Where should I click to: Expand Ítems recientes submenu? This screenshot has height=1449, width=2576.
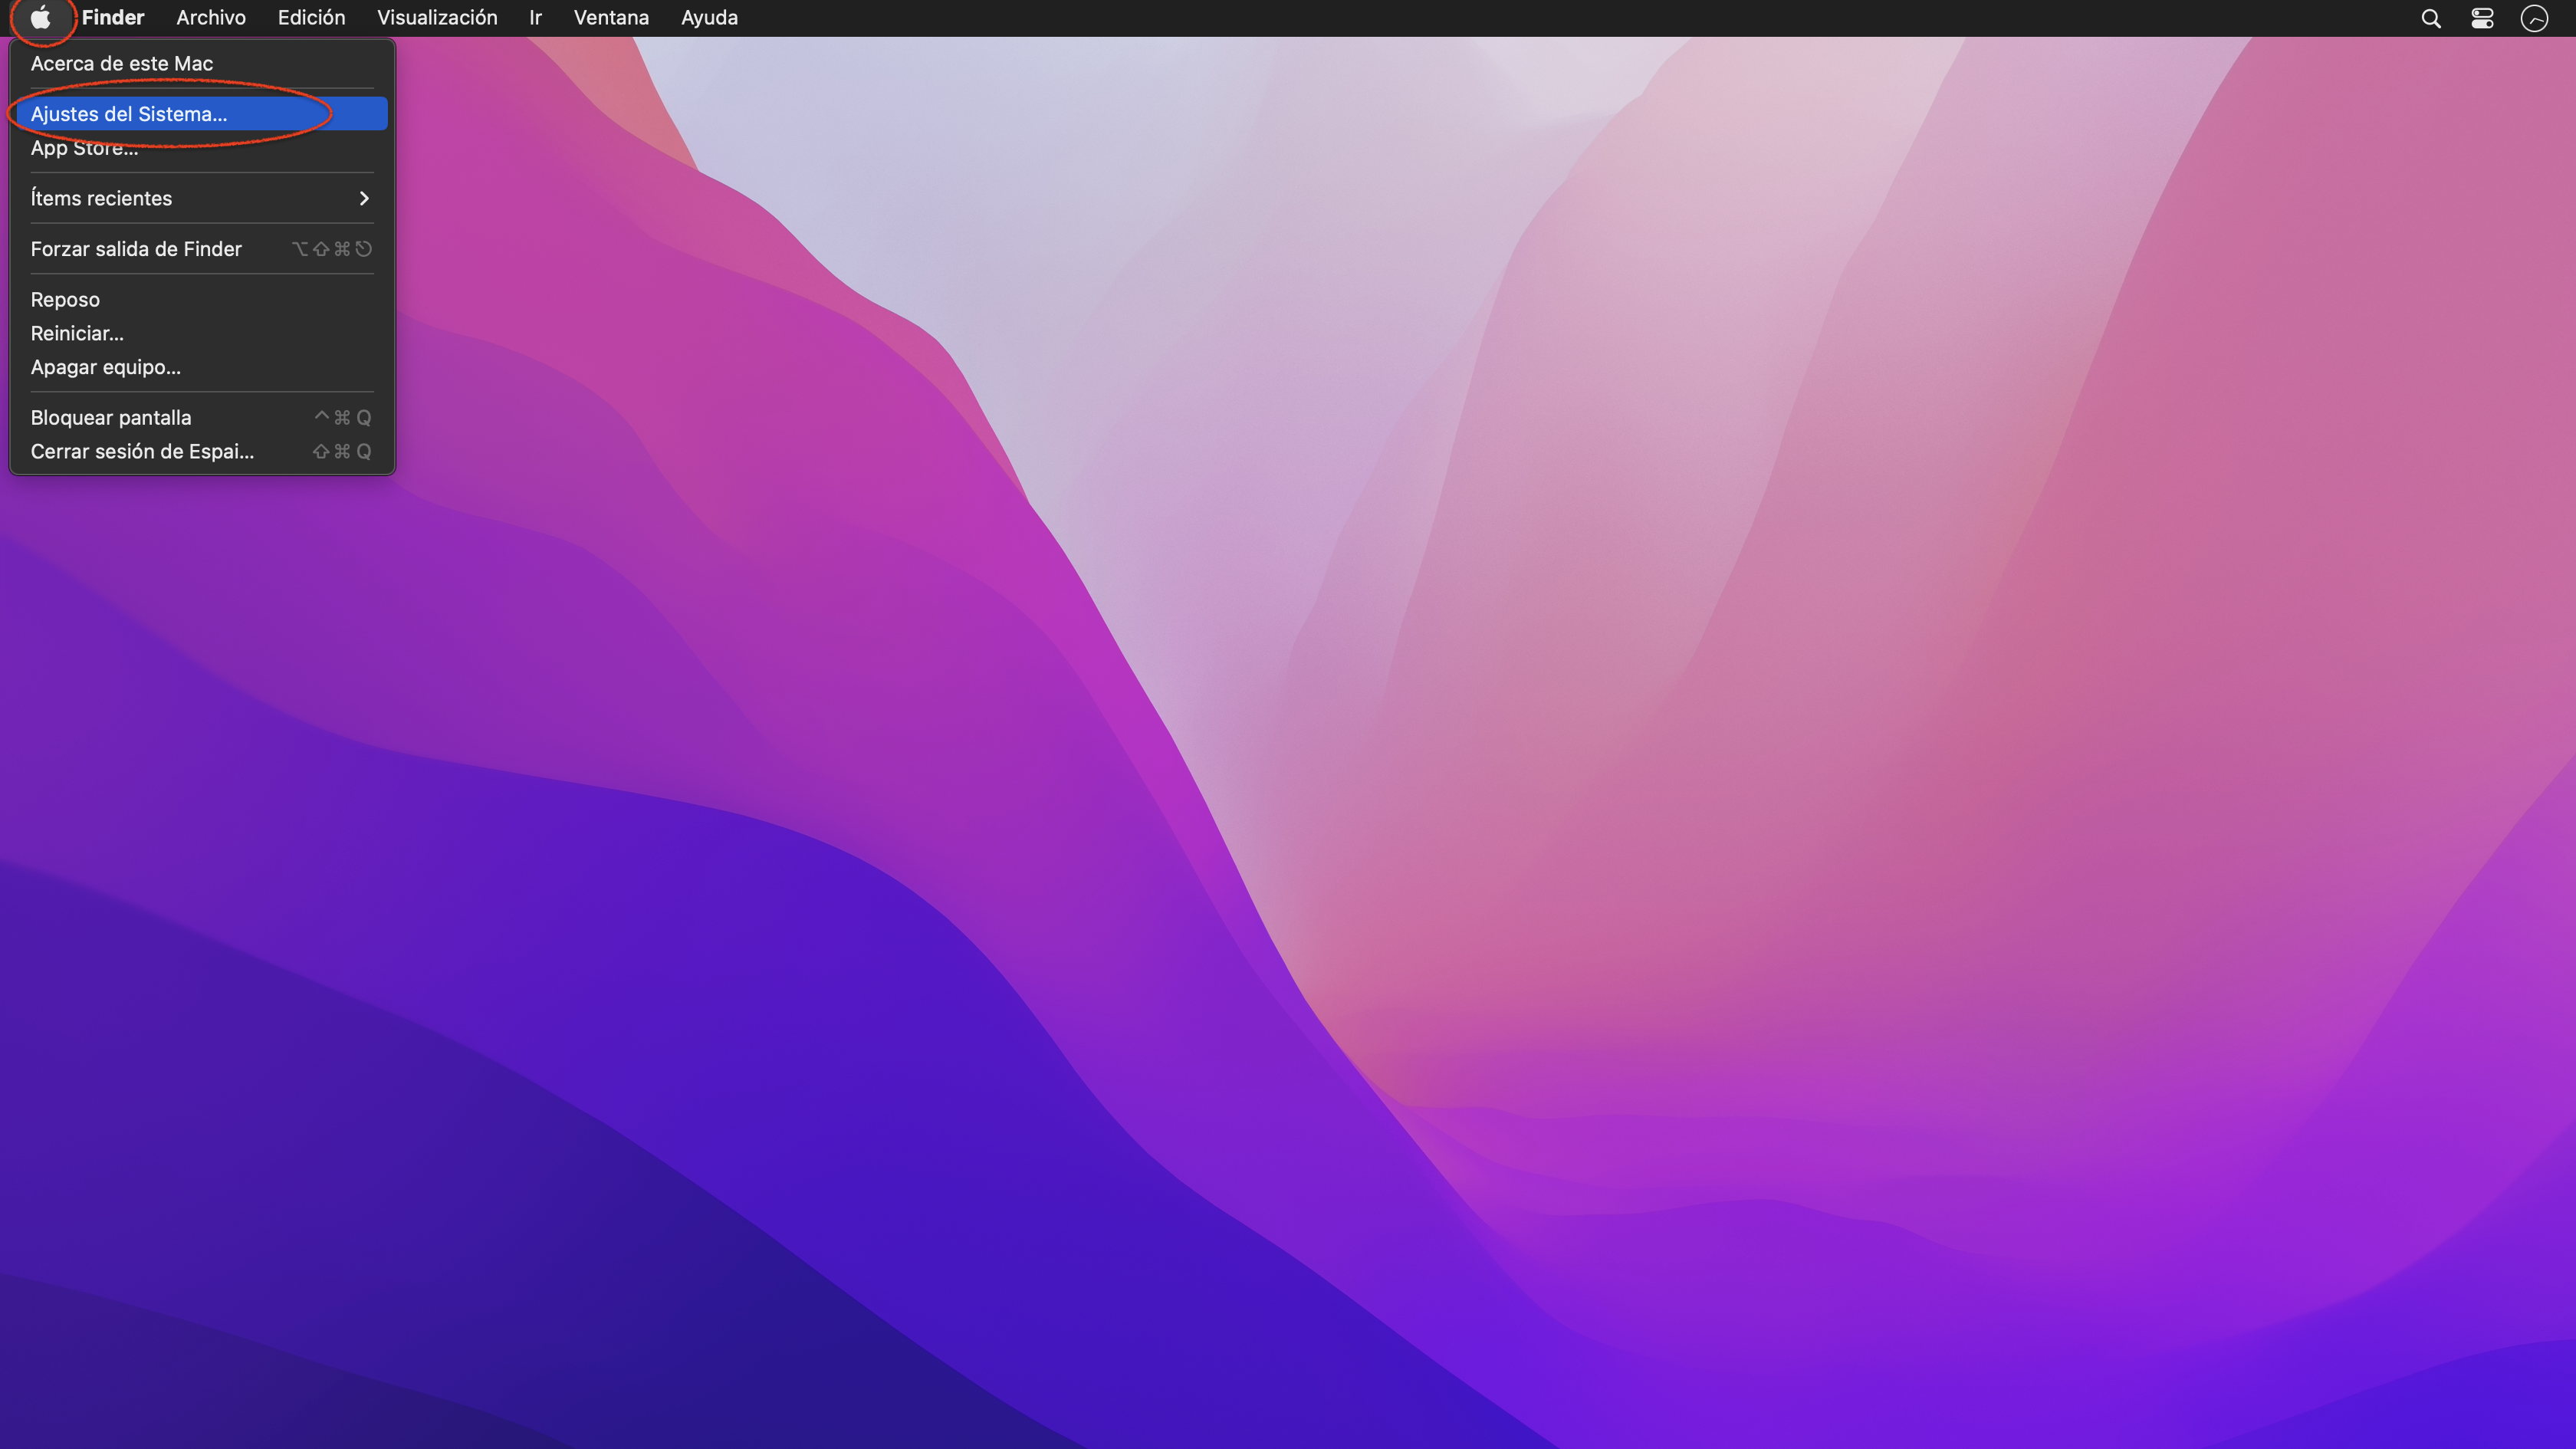(101, 198)
